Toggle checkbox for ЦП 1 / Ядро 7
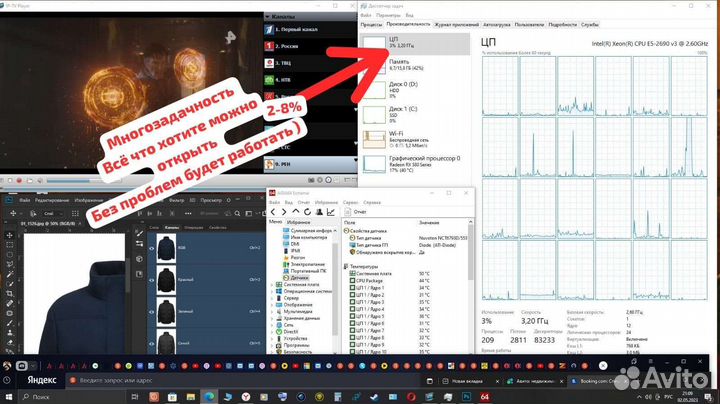Viewport: 720px width, 404px height. point(352,331)
